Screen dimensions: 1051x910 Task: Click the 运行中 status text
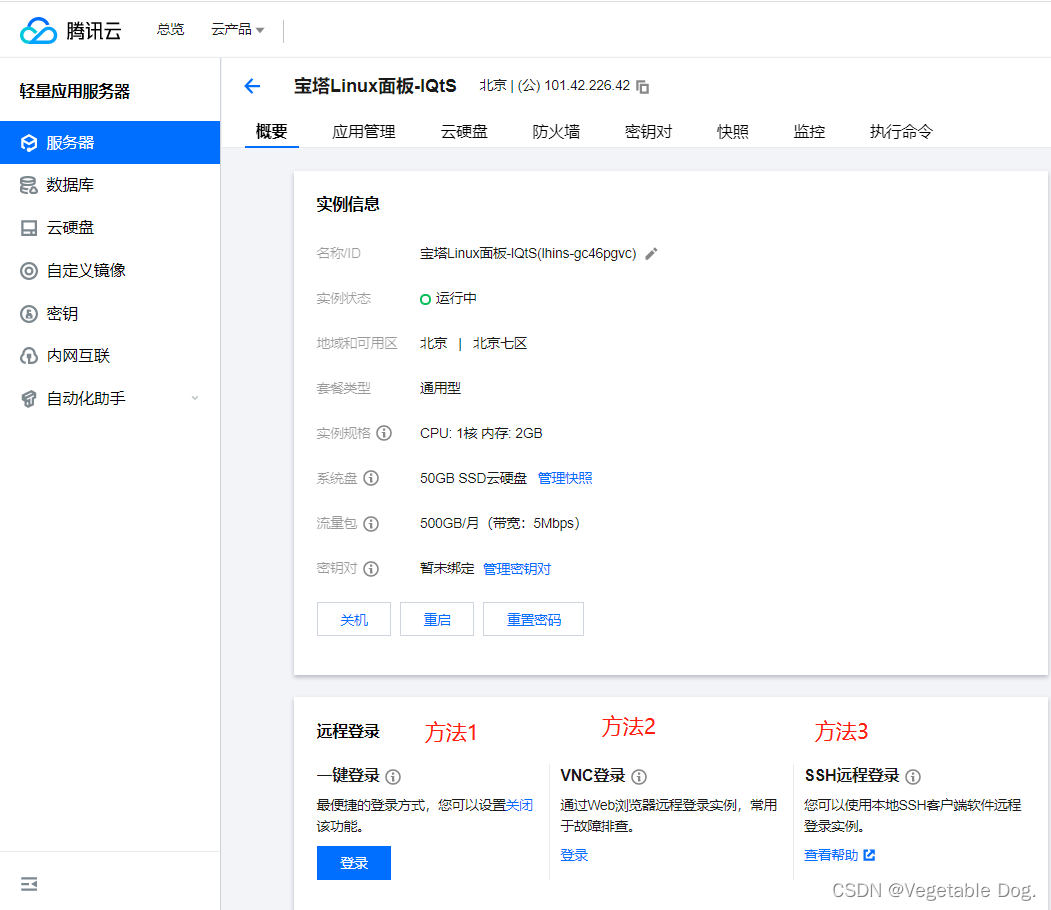pos(456,298)
